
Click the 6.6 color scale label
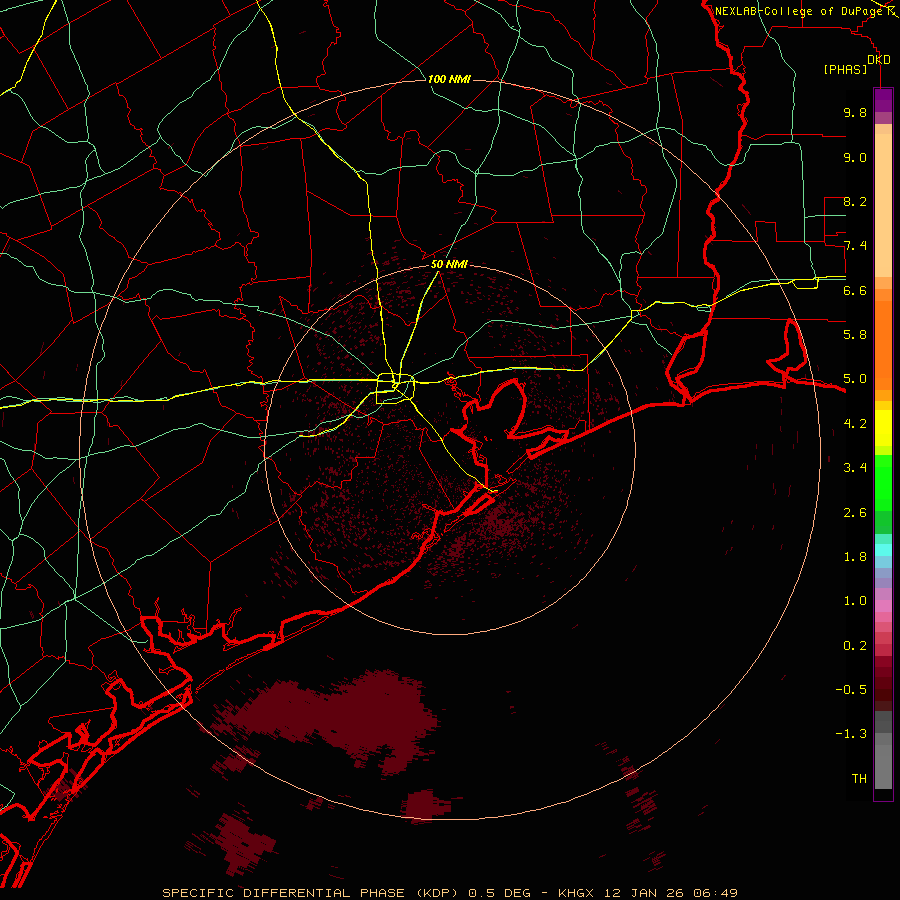coord(855,290)
